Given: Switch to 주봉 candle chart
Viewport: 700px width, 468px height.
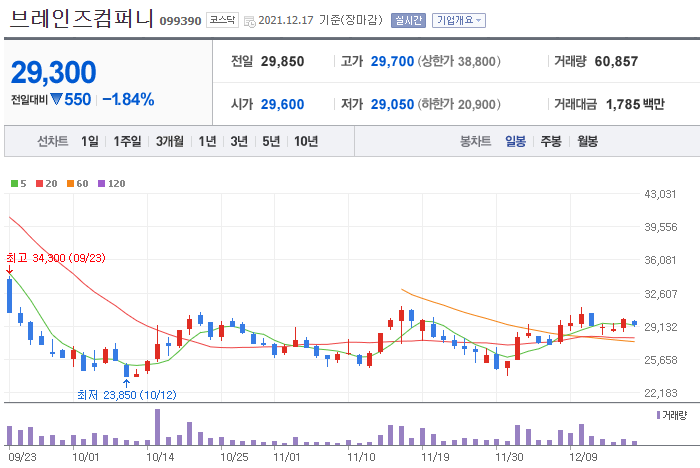Looking at the screenshot, I should [551, 142].
